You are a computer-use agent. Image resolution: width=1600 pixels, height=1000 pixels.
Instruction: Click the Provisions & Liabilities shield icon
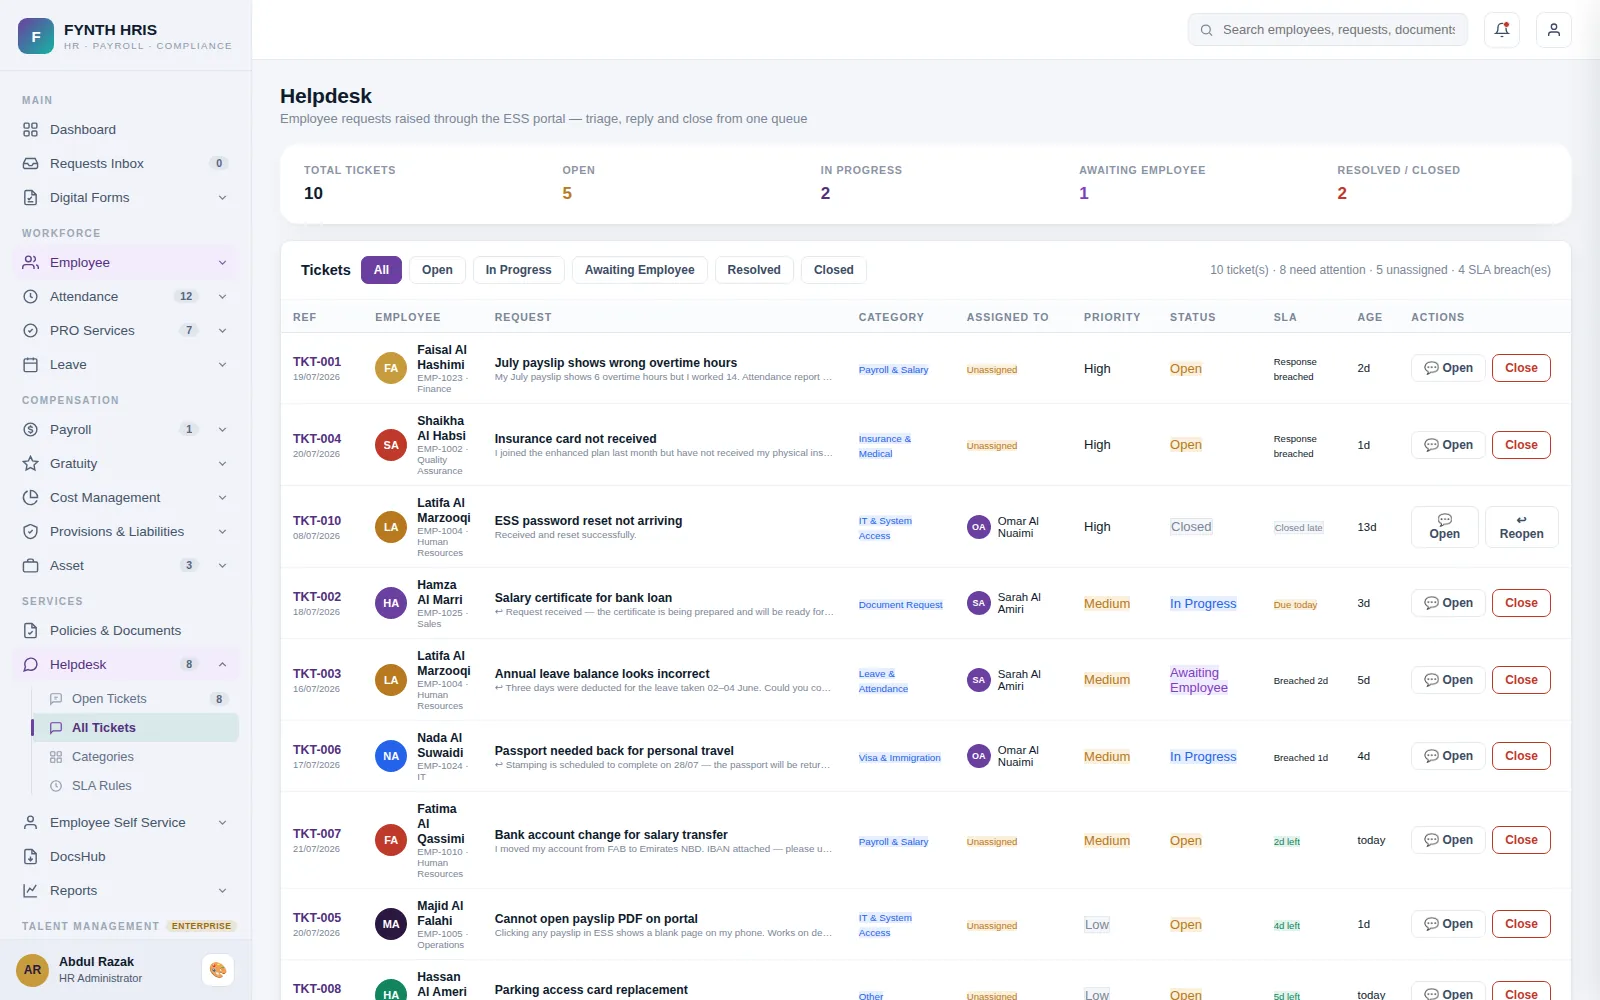[31, 532]
